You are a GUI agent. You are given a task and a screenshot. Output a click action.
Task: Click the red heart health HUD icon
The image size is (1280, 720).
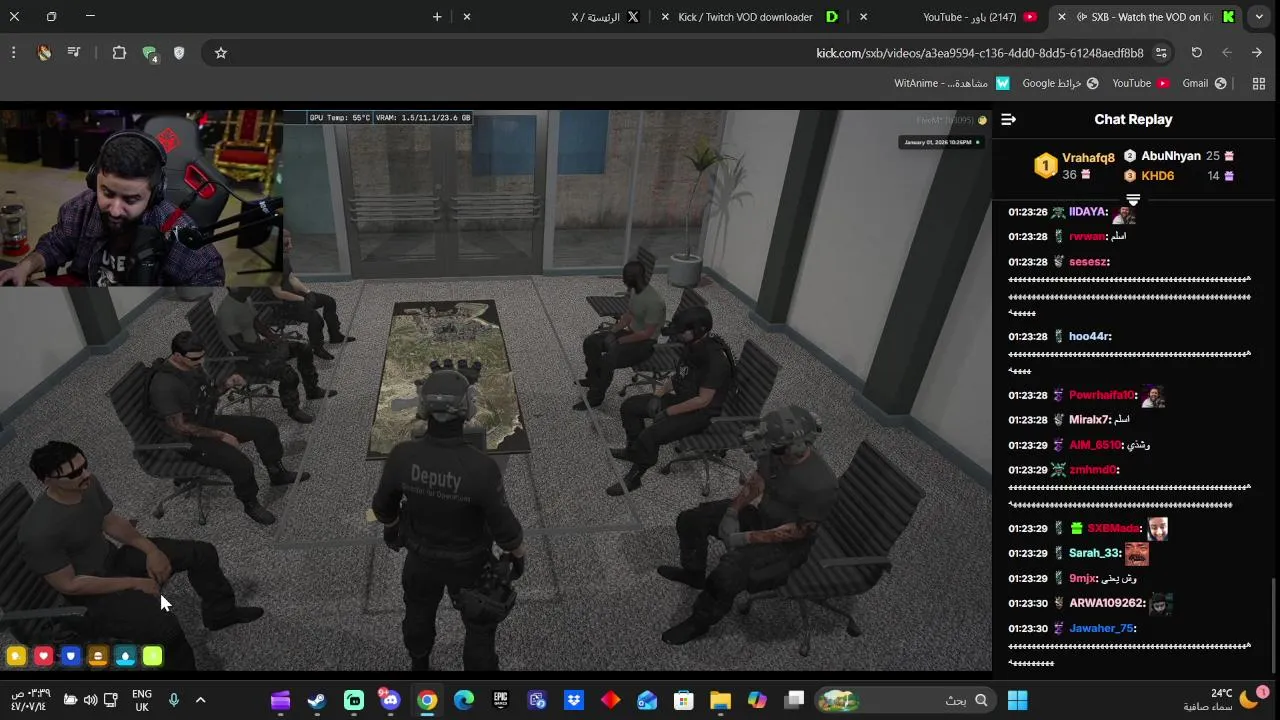[43, 656]
